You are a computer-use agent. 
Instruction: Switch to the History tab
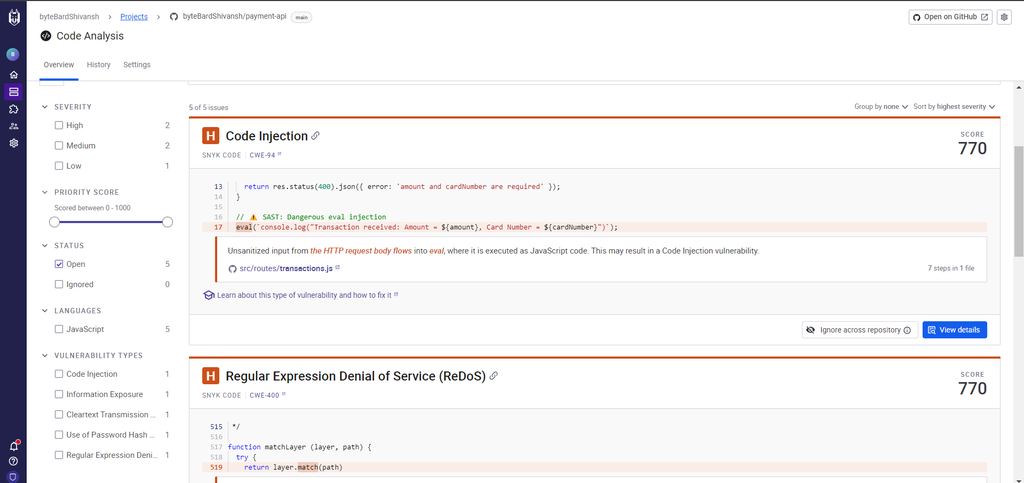[x=99, y=65]
